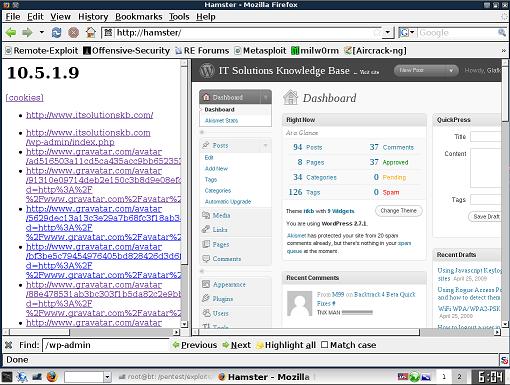Click the Appearance icon in sidebar
Screen dimensions: 510x385
tap(206, 284)
